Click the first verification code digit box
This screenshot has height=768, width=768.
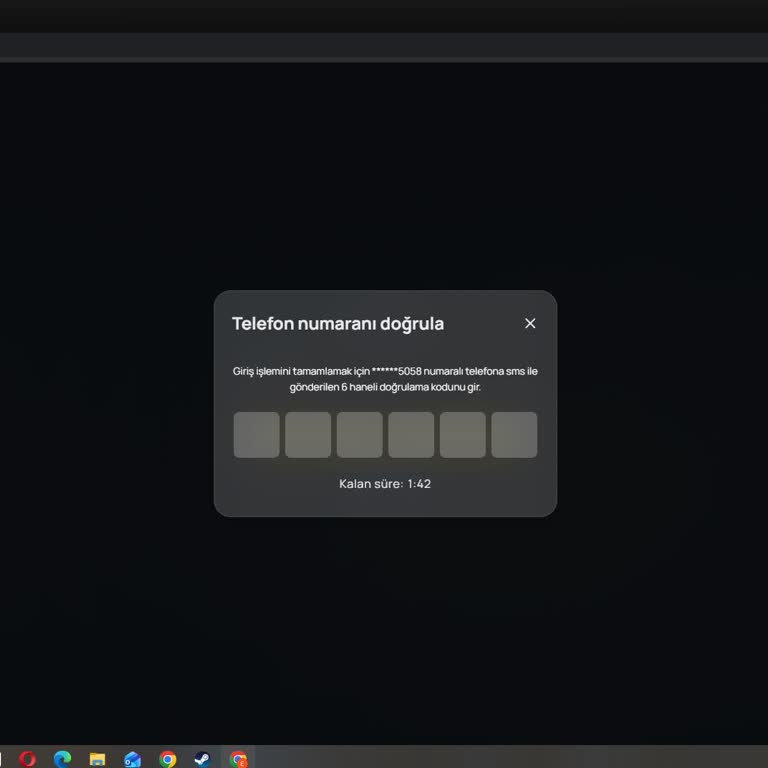click(x=257, y=435)
